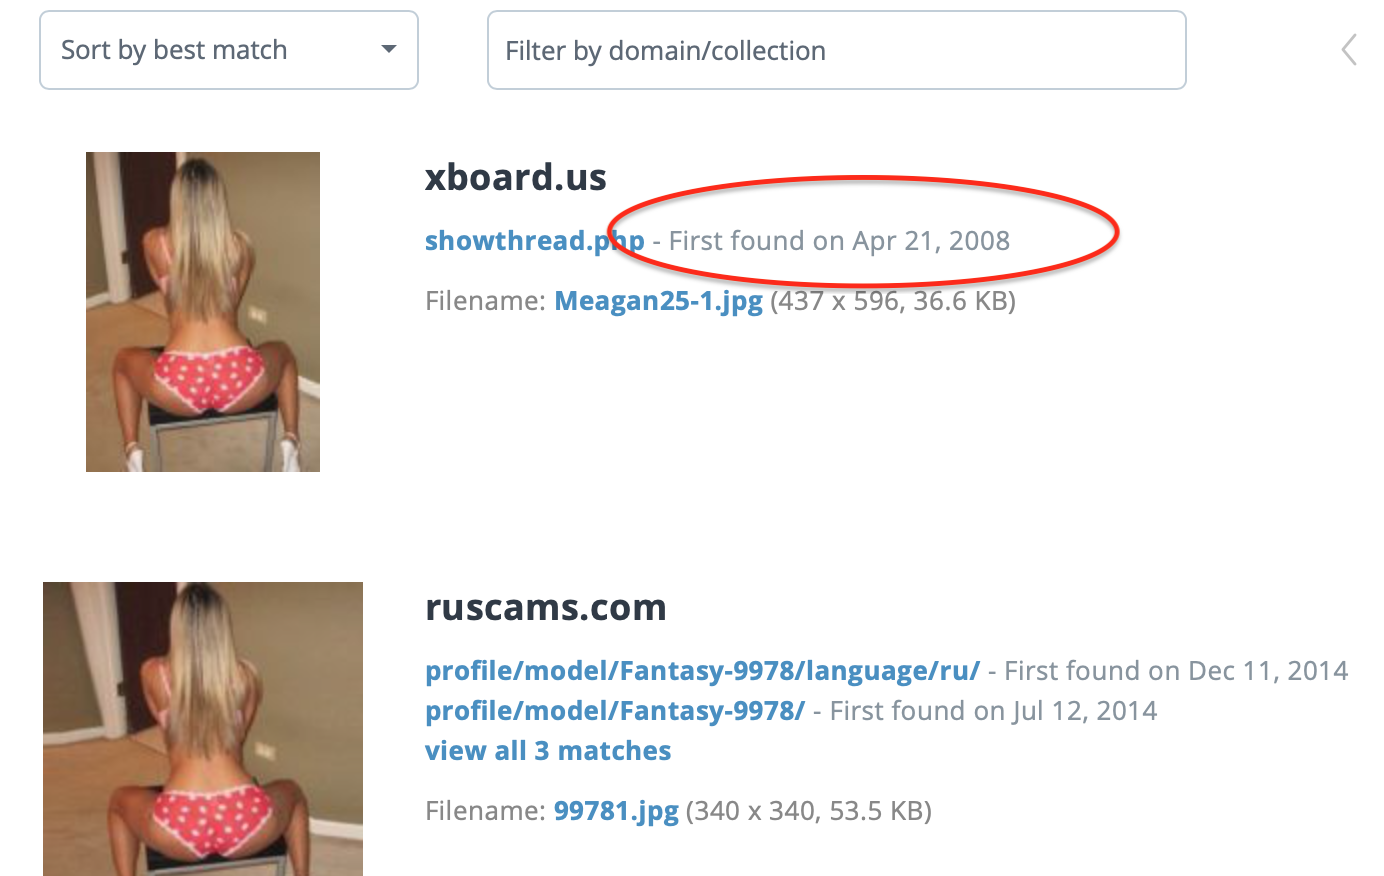Click the First found on Dec 11, 2014 text
The width and height of the screenshot is (1384, 876).
1176,671
